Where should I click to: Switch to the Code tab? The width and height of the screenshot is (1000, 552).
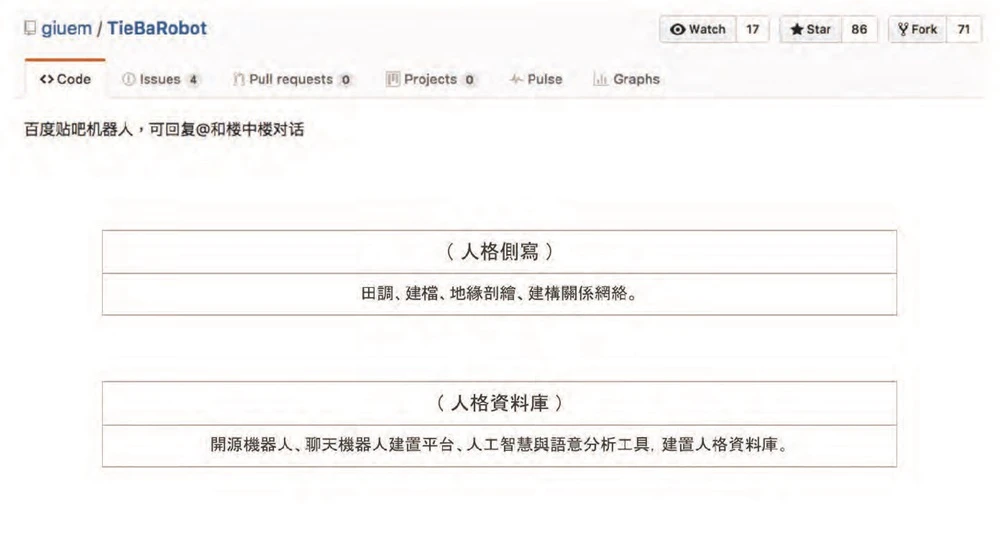coord(65,80)
